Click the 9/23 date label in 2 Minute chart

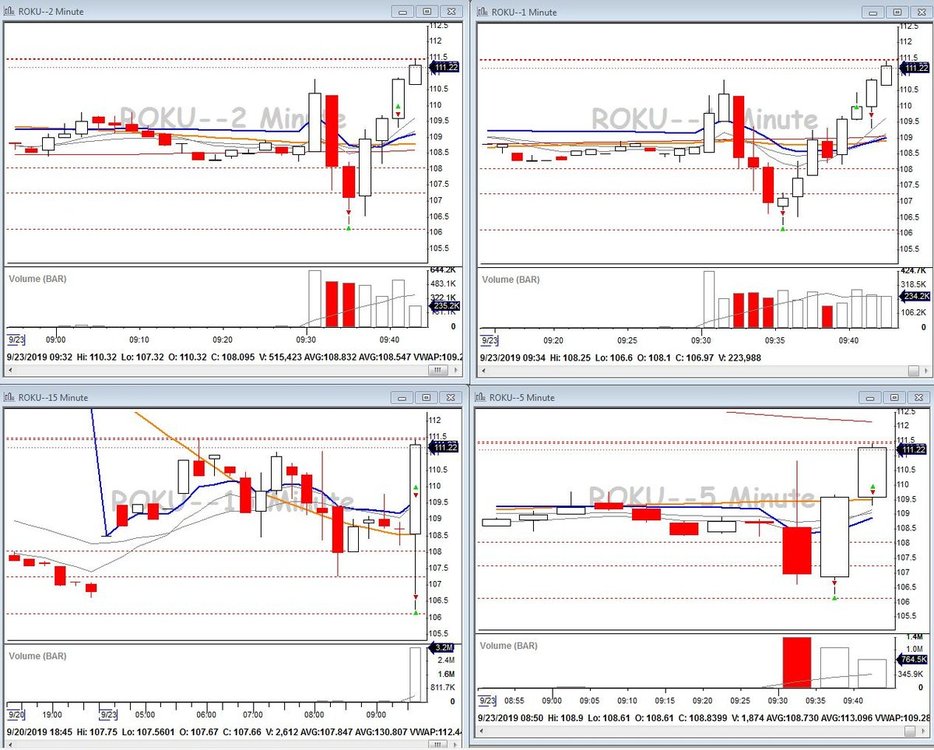16,340
